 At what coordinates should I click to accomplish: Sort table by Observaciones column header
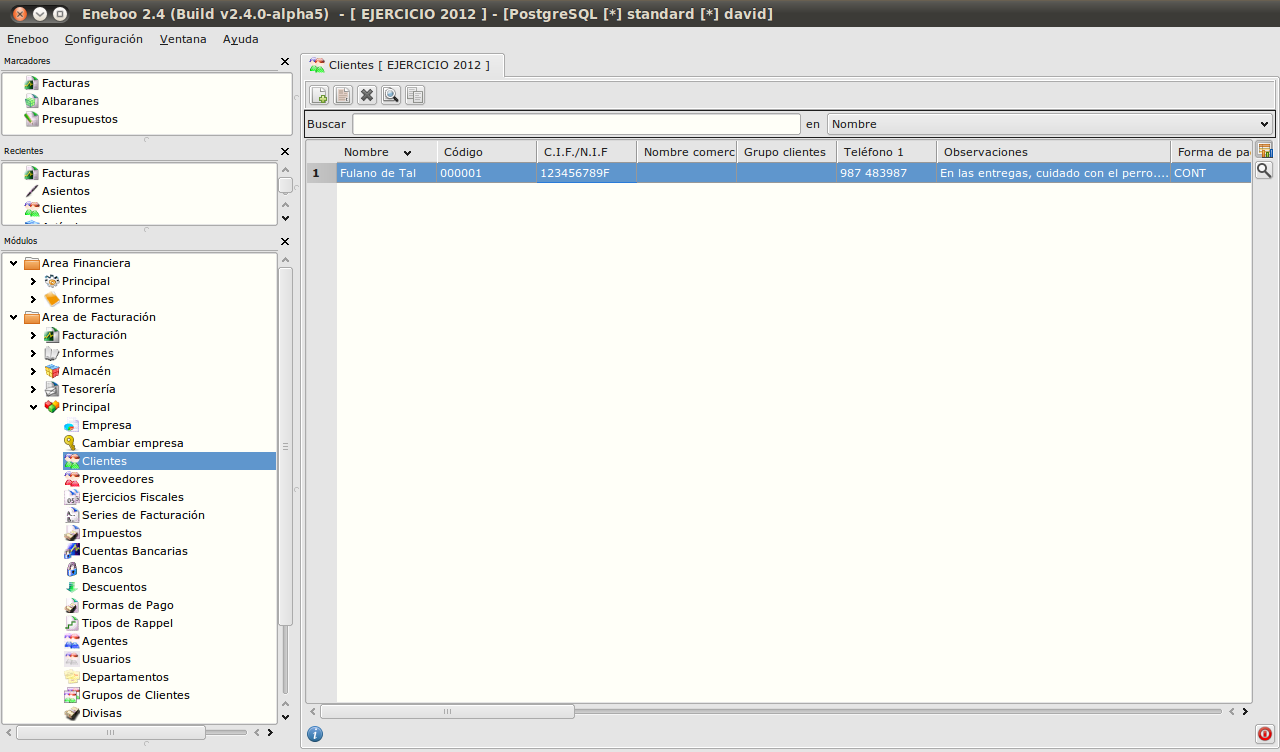coord(1054,152)
